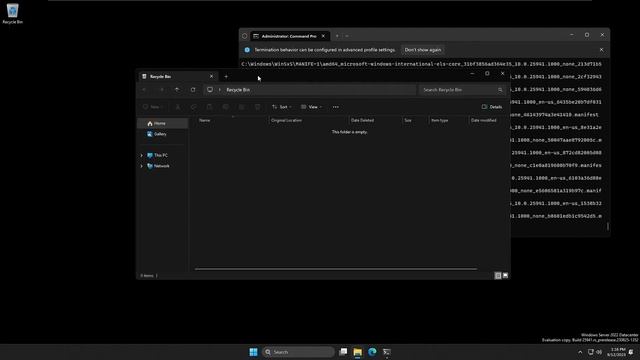Click the Paste icon in File Explorer toolbar
640x360 pixels.
point(209,107)
